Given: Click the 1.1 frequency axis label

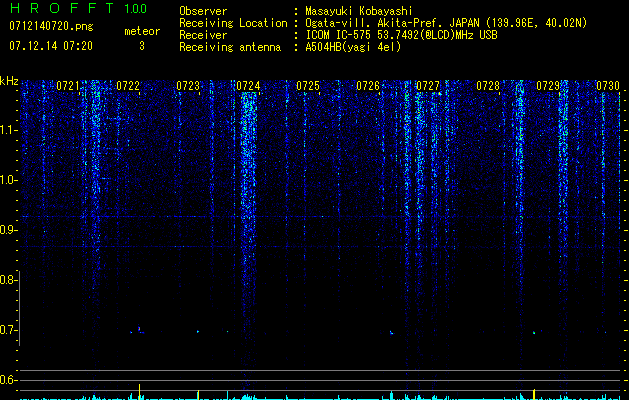Looking at the screenshot, I should (x=9, y=130).
